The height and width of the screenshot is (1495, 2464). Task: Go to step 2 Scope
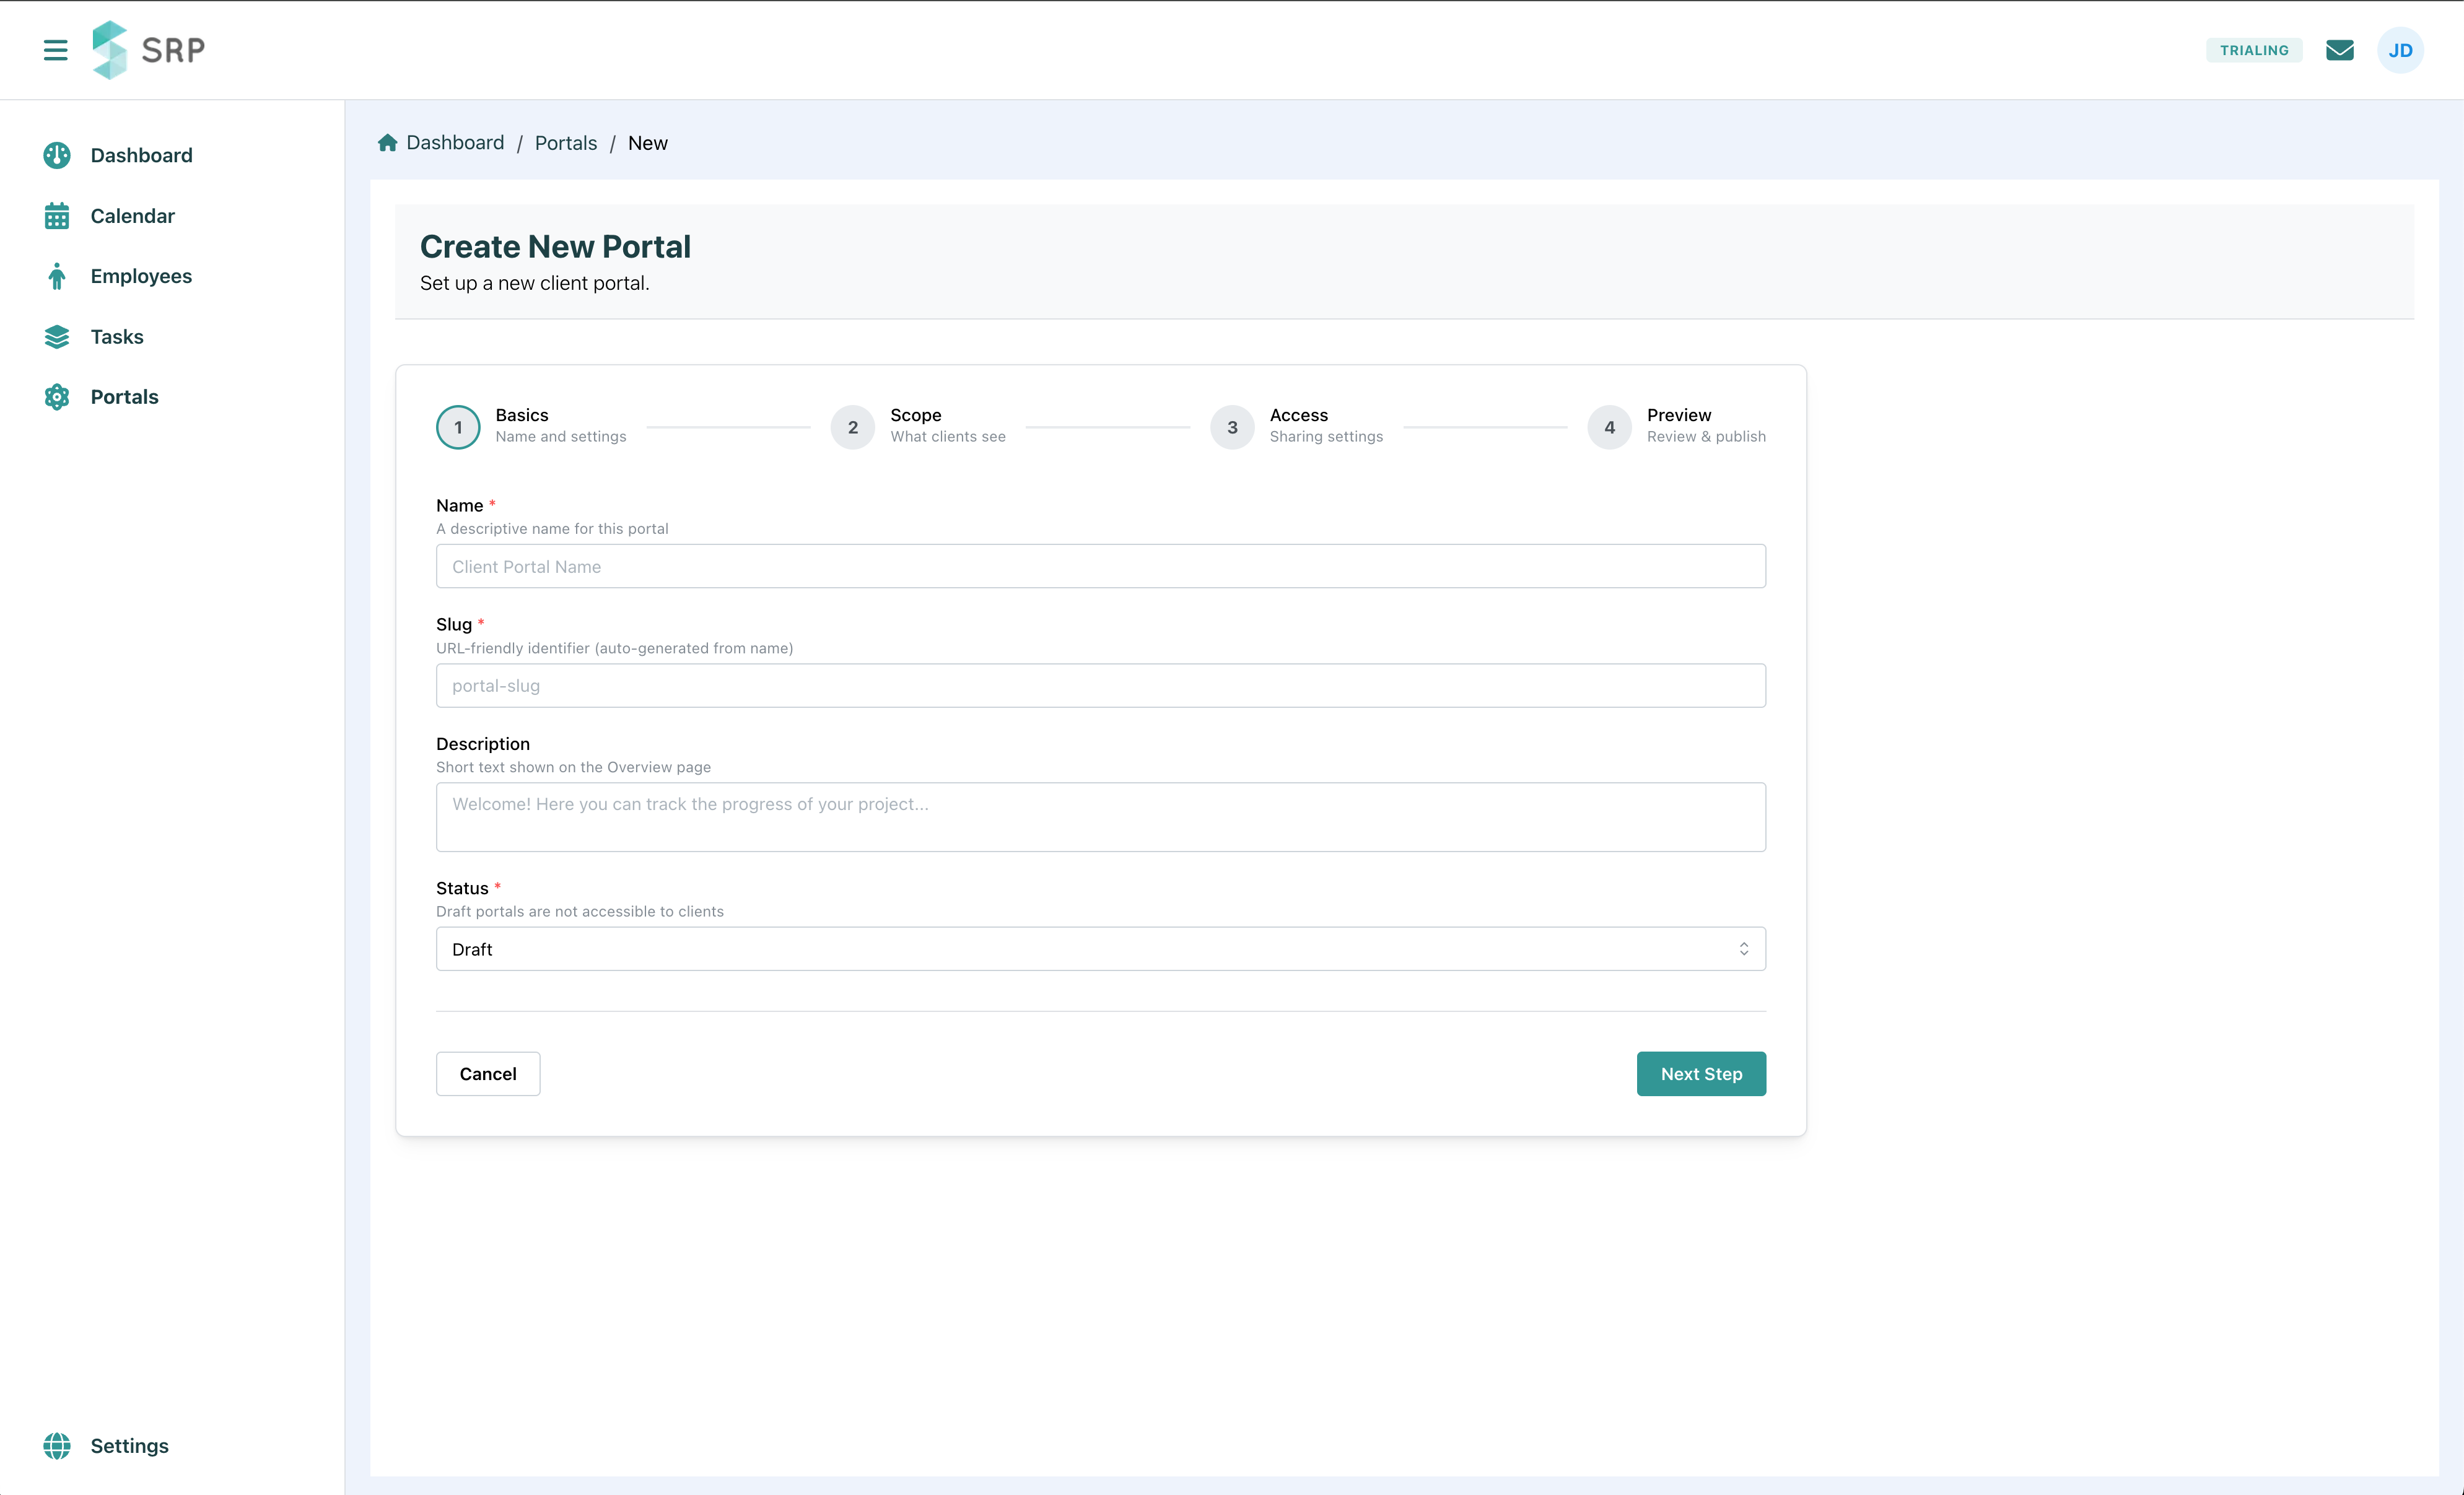pyautogui.click(x=853, y=427)
